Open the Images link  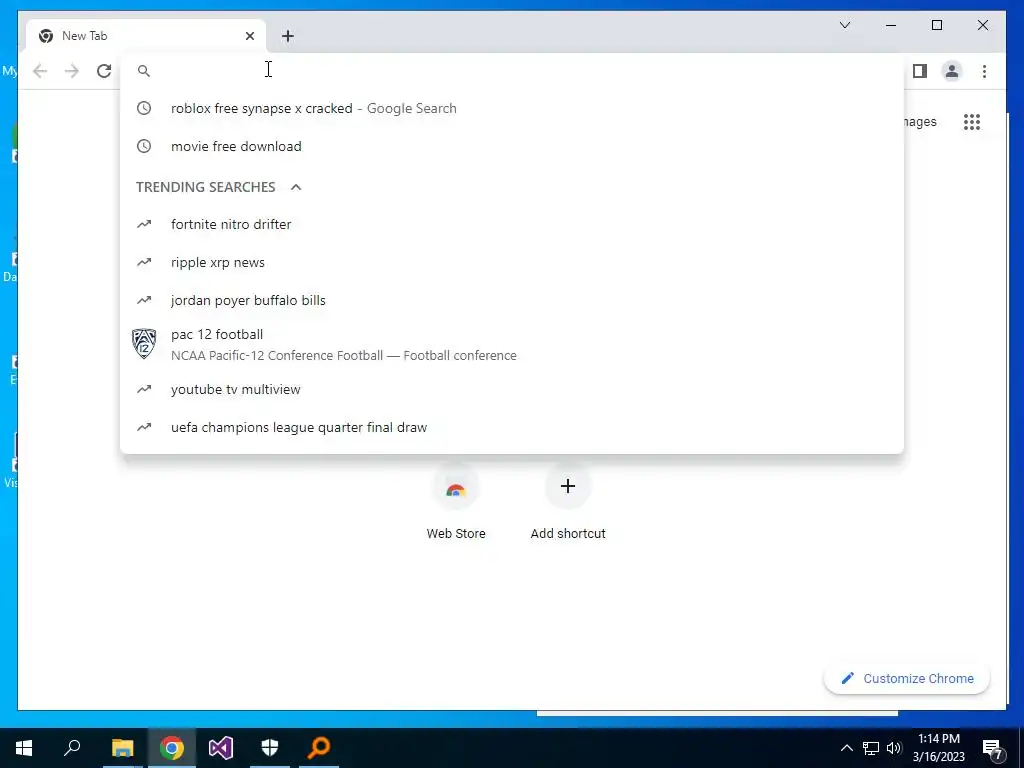920,121
